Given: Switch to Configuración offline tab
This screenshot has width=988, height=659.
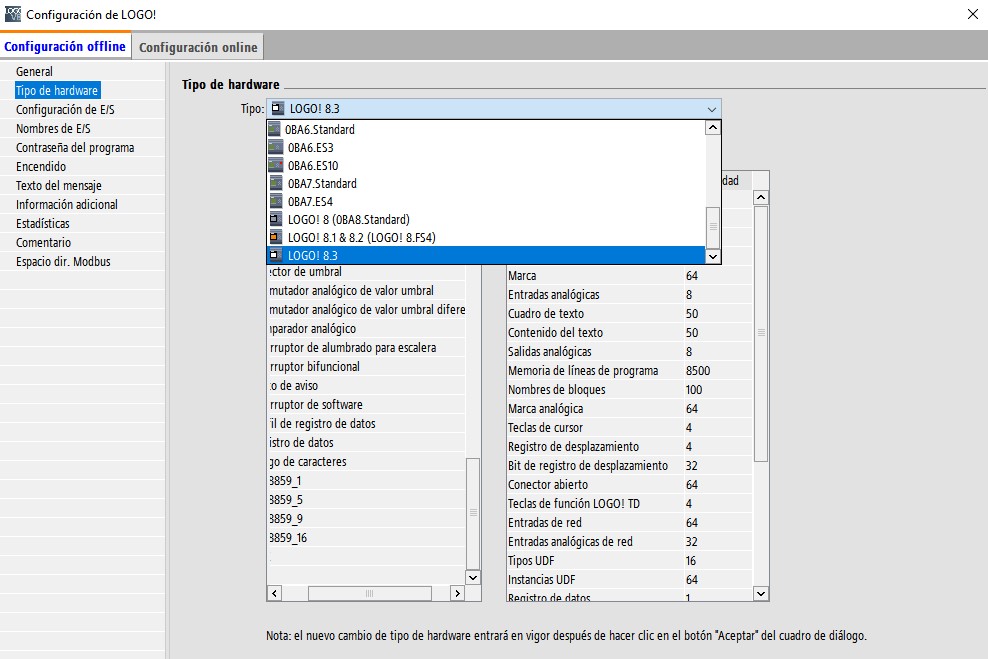Looking at the screenshot, I should 65,47.
